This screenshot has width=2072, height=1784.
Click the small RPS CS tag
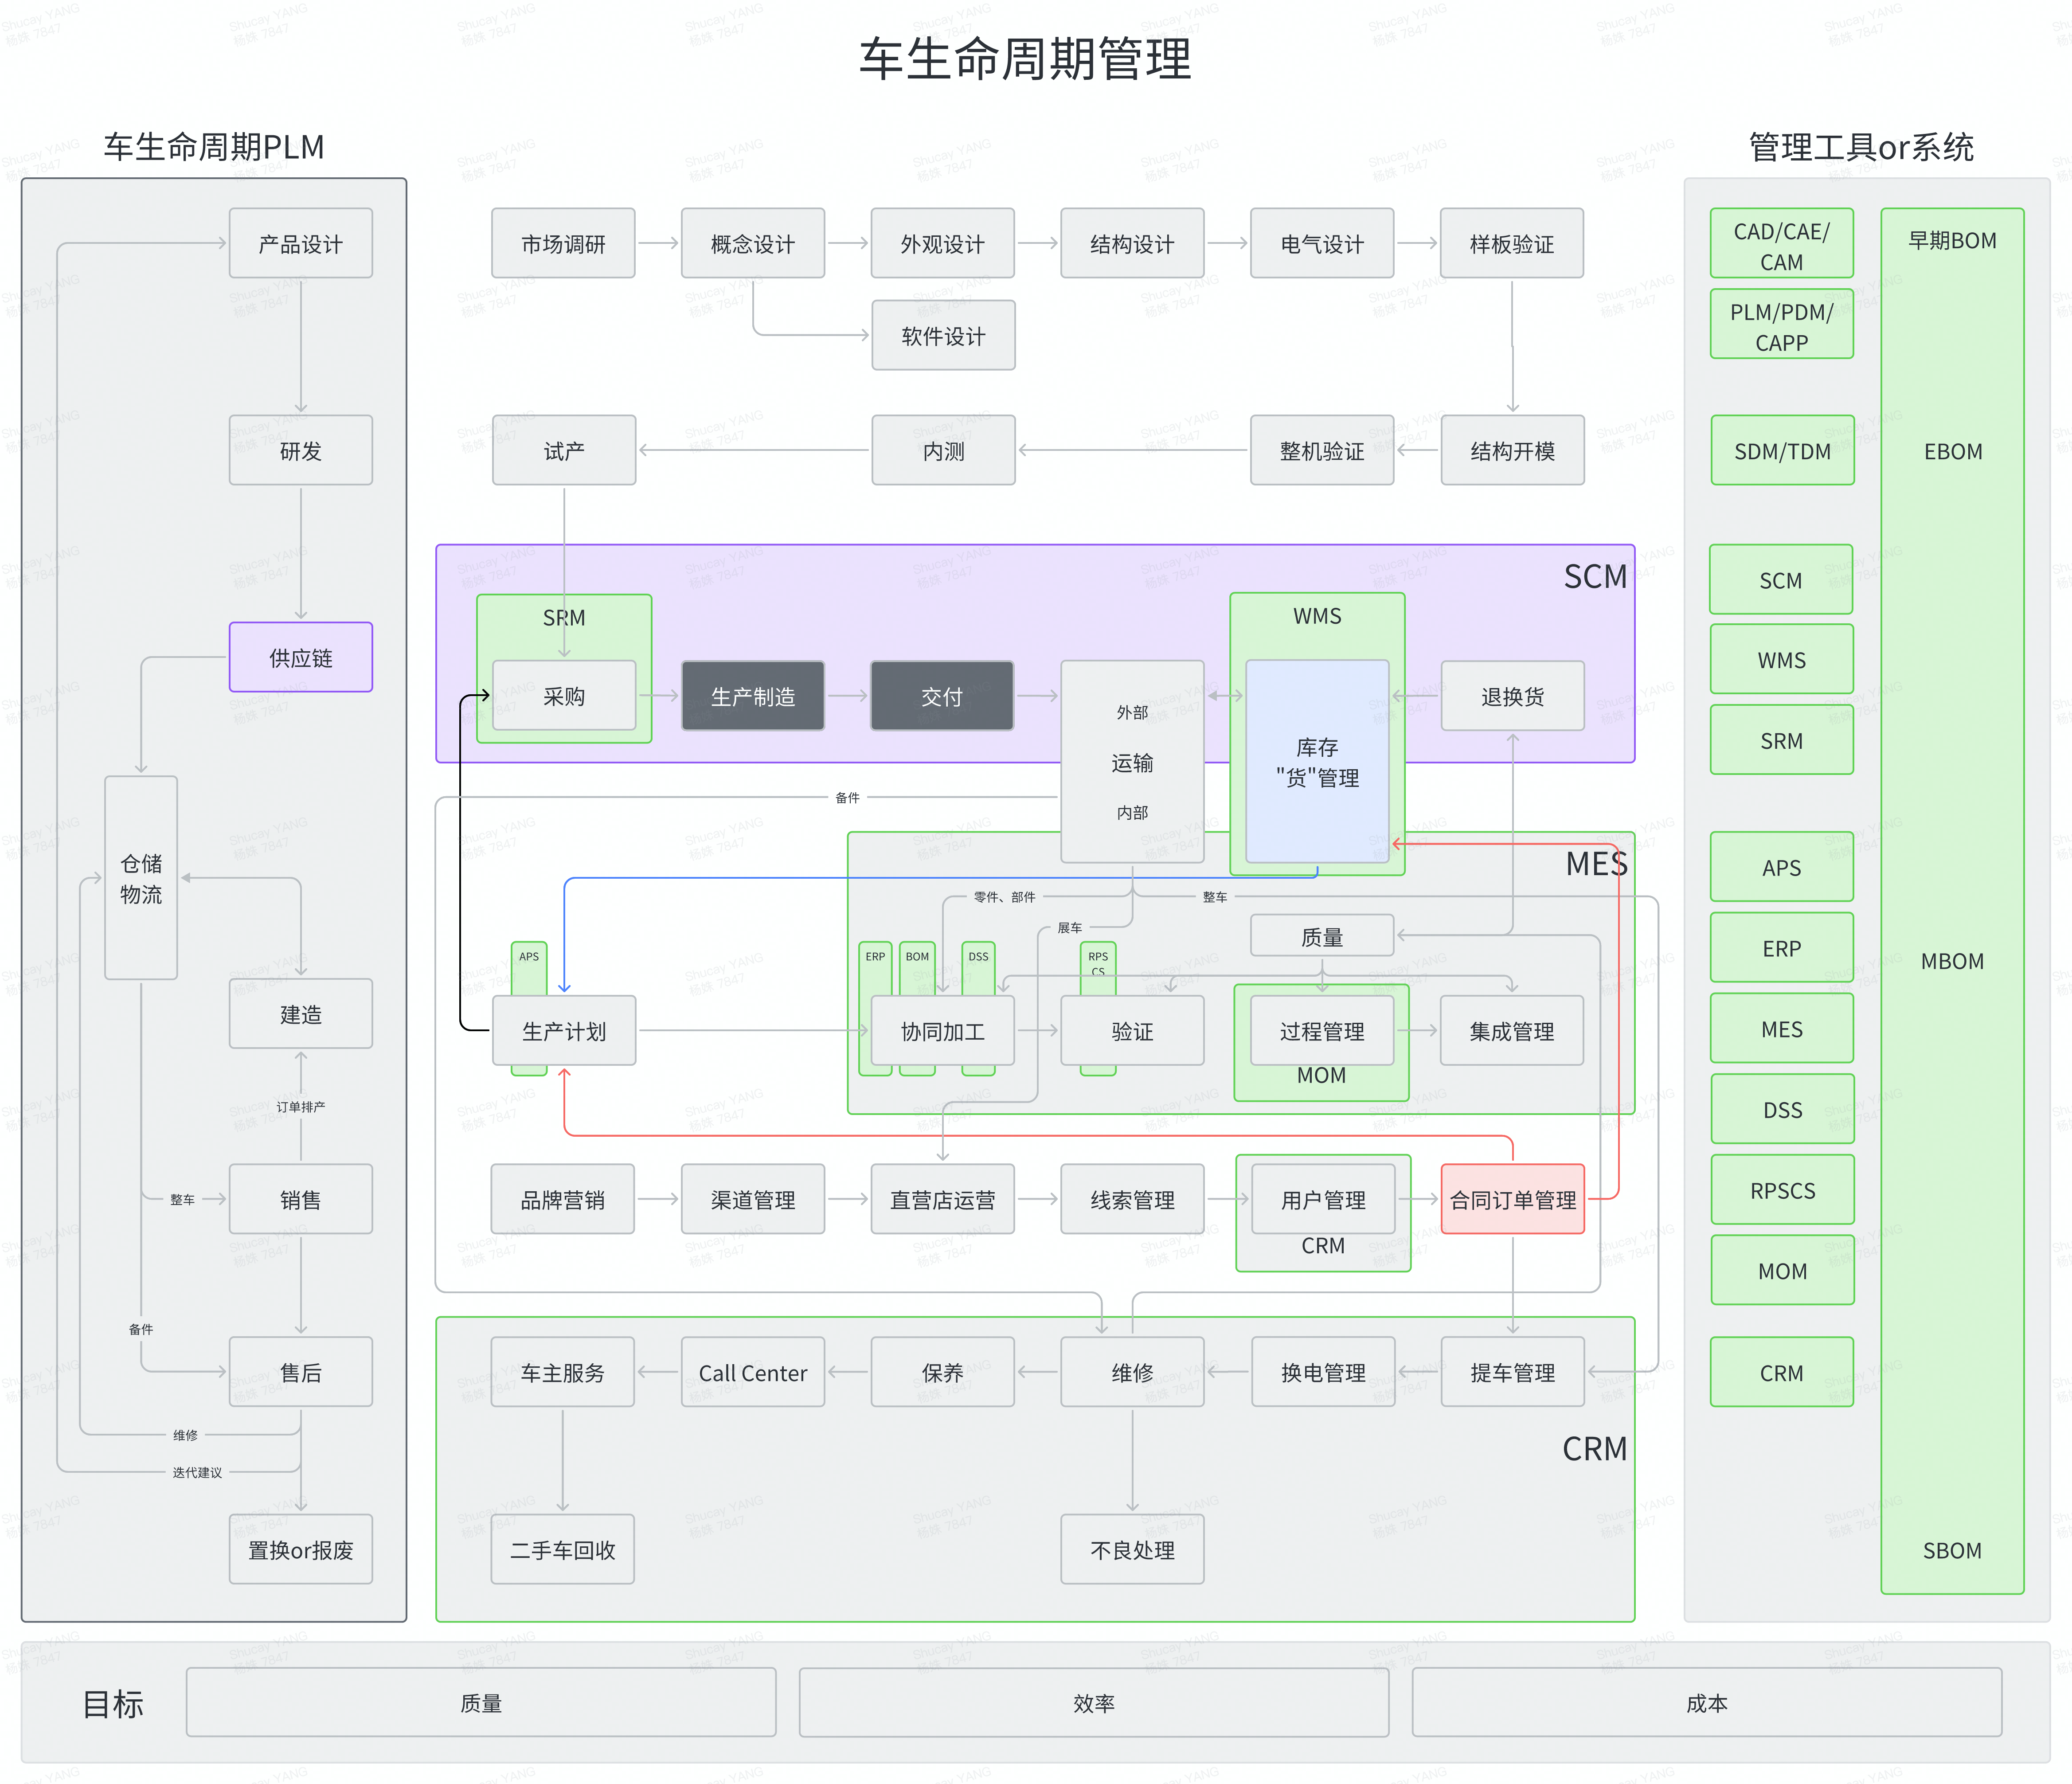(x=1098, y=961)
